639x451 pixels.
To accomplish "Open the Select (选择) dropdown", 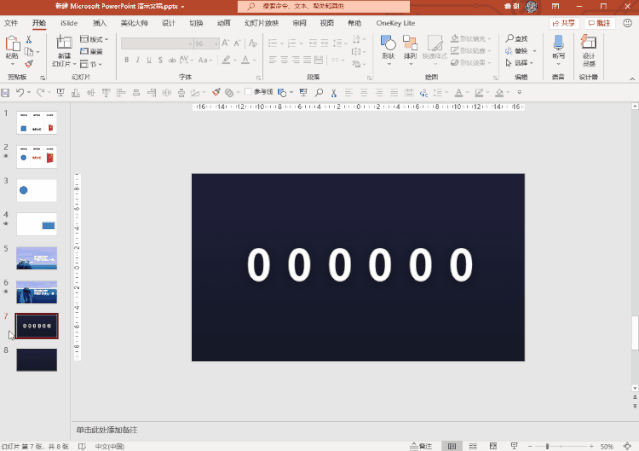I will coord(519,63).
